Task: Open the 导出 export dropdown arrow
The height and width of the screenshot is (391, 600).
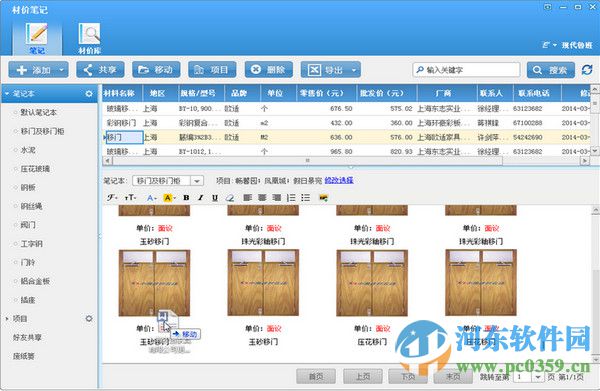Action: click(354, 70)
